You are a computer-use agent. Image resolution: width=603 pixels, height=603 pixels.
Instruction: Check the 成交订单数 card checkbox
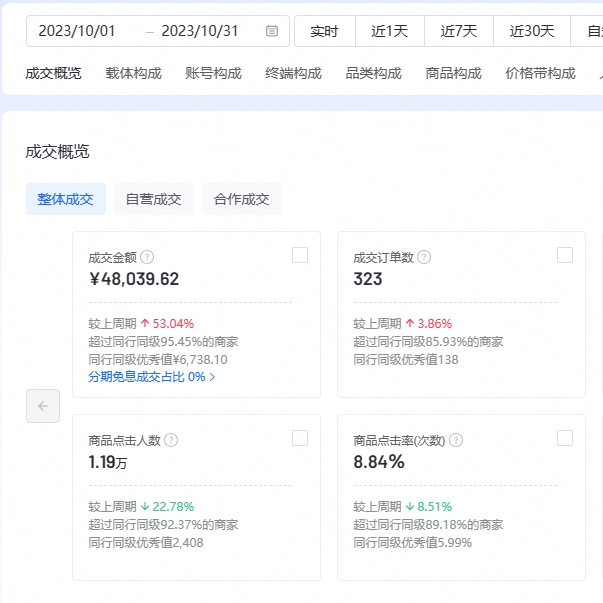565,255
